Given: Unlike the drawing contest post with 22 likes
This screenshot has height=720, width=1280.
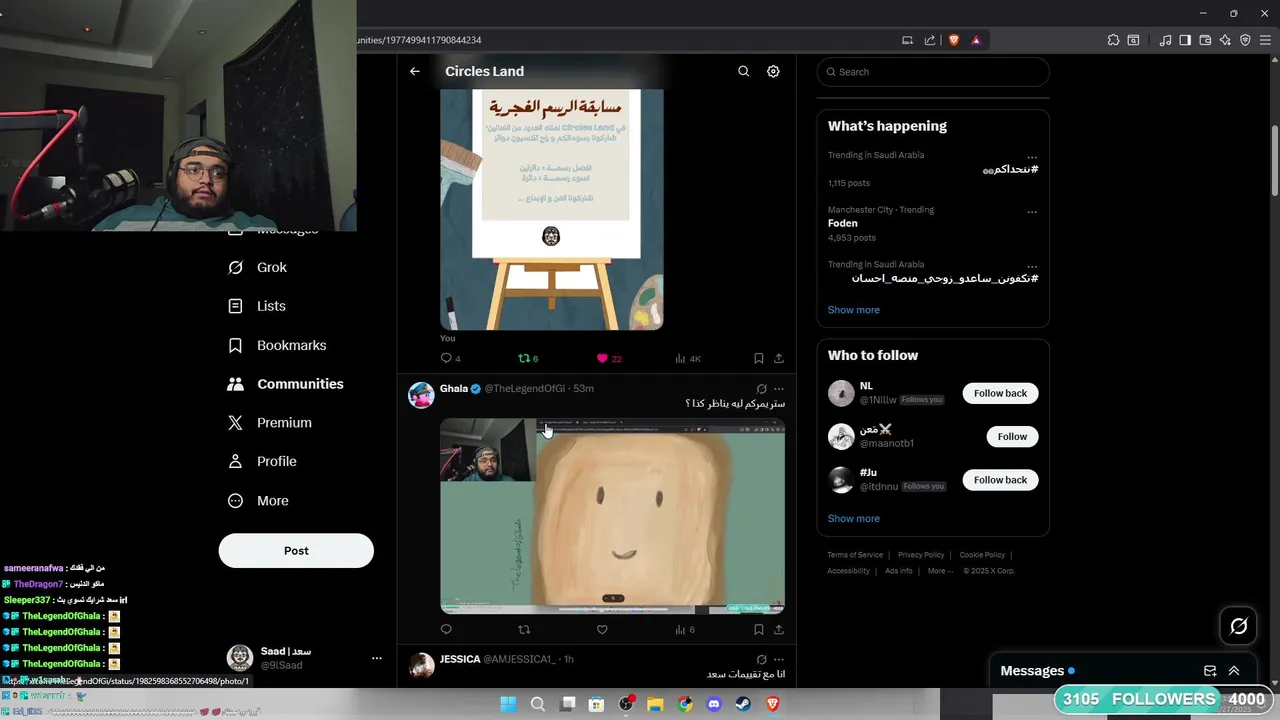Looking at the screenshot, I should pyautogui.click(x=609, y=358).
